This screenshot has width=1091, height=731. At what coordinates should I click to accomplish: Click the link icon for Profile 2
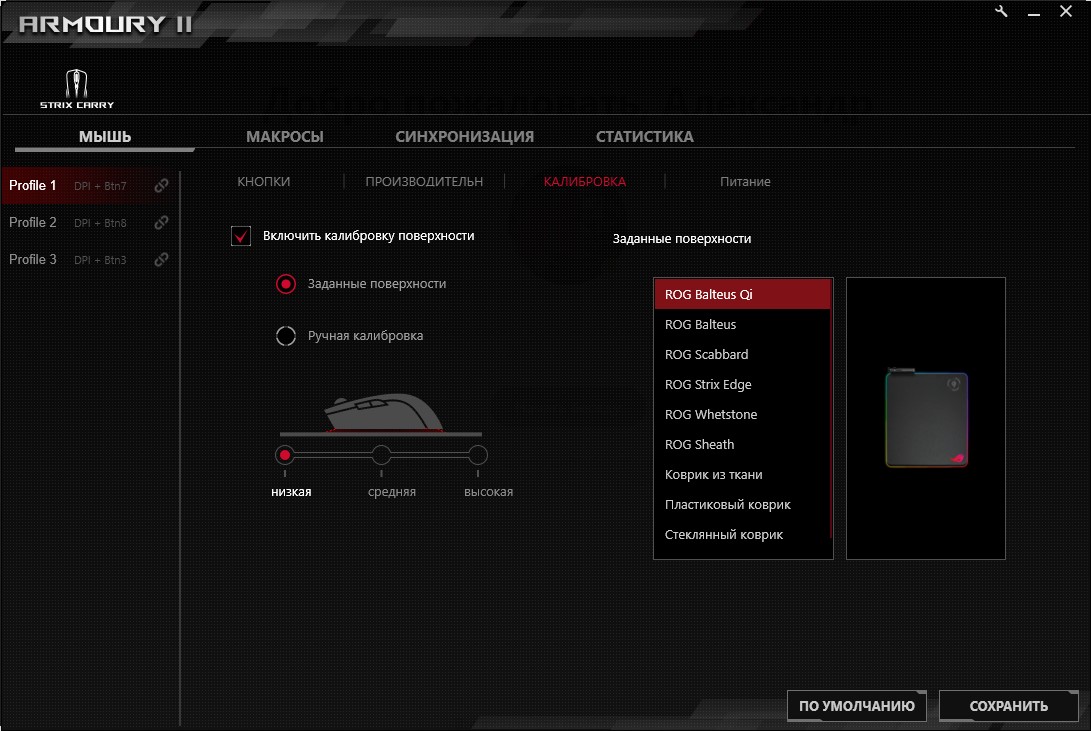(x=161, y=223)
